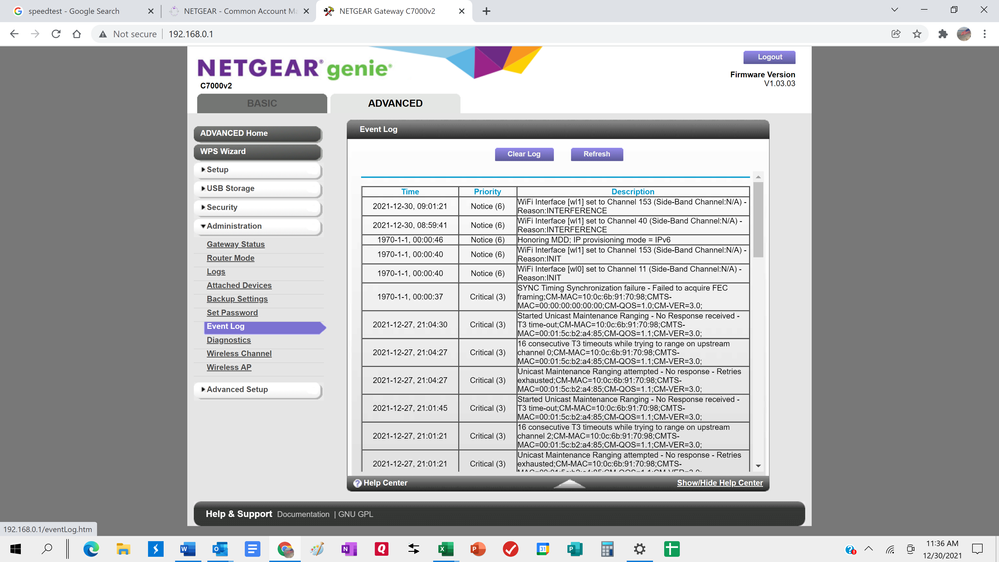Open Microsoft Word from the taskbar
Image resolution: width=999 pixels, height=562 pixels.
(188, 549)
